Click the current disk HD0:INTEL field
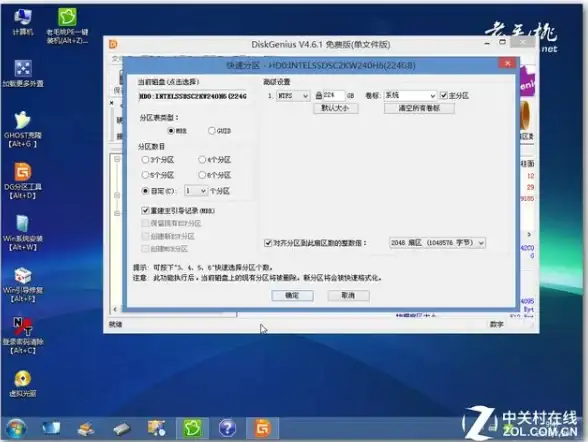 click(193, 96)
